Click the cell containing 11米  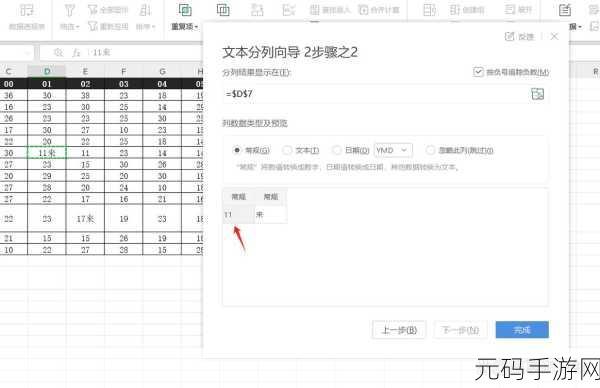(47, 153)
